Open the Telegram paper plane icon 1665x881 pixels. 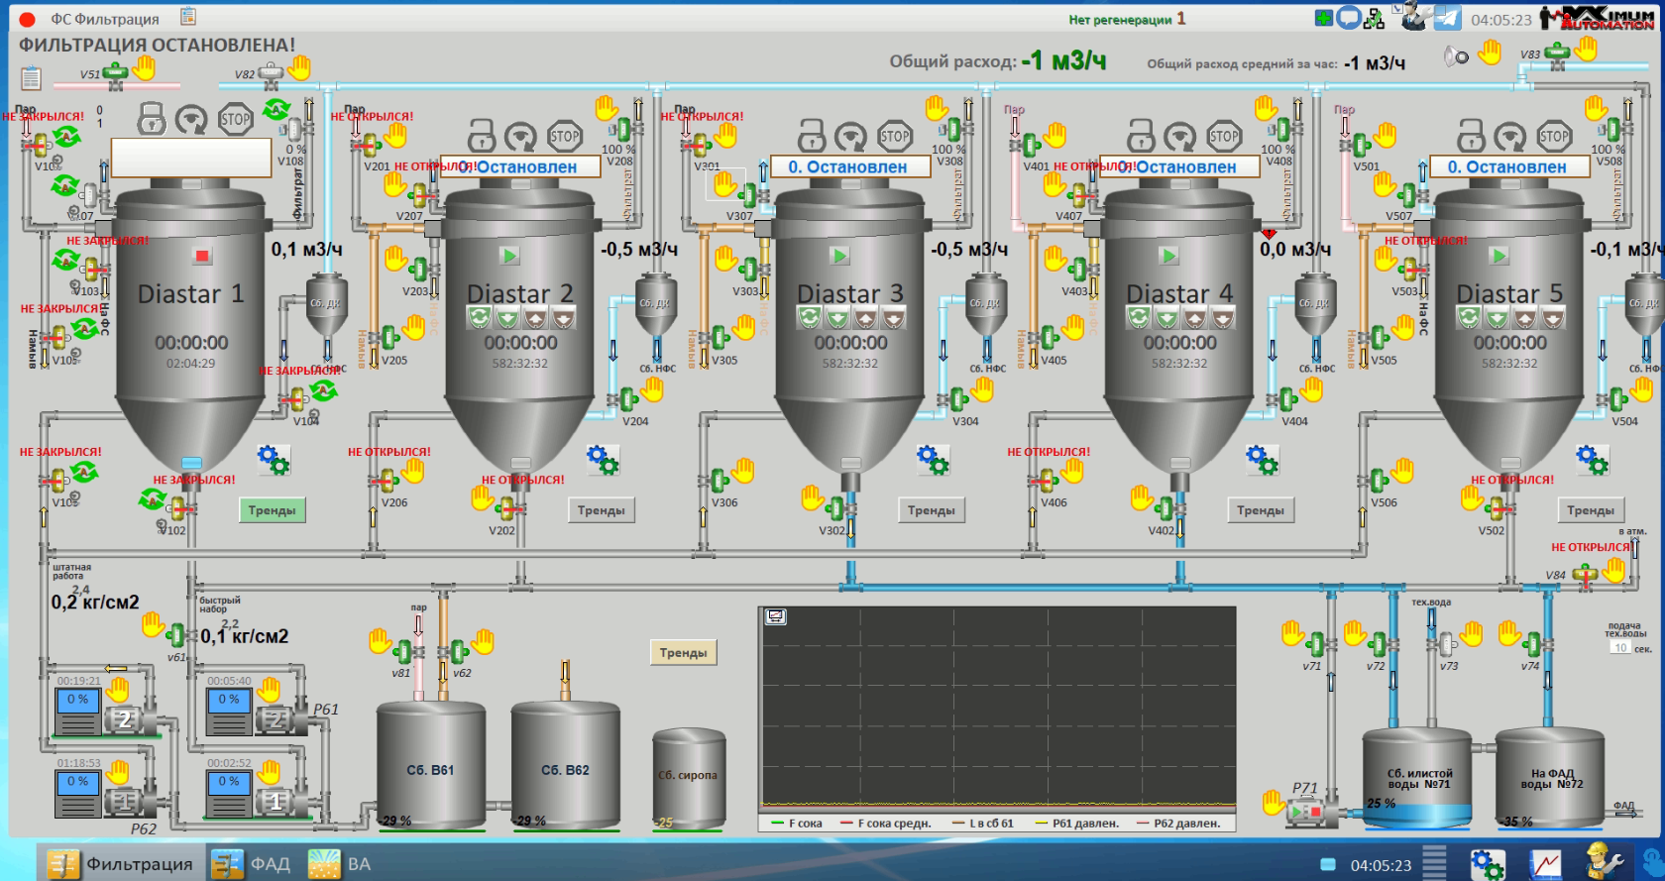[1447, 17]
